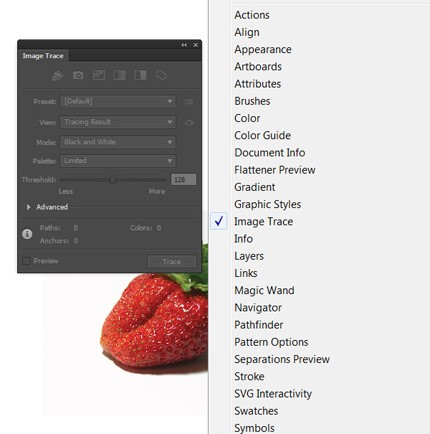Enable the Preview checkbox
The width and height of the screenshot is (430, 434).
coord(26,261)
